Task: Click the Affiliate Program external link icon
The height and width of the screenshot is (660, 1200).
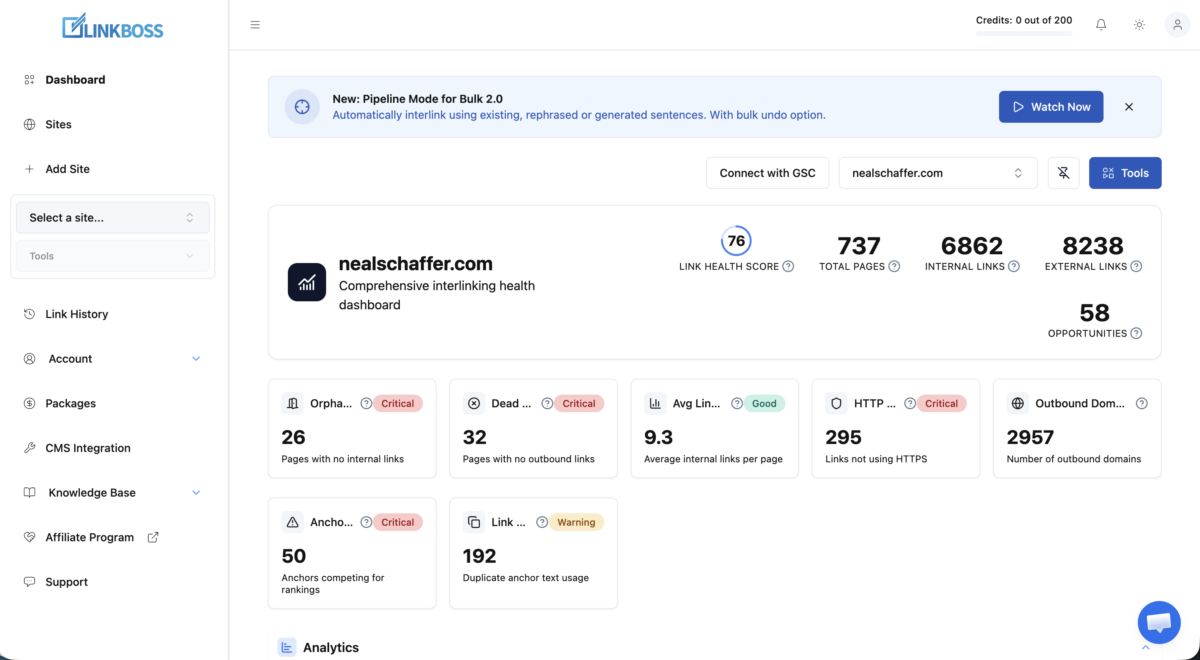Action: click(x=153, y=537)
